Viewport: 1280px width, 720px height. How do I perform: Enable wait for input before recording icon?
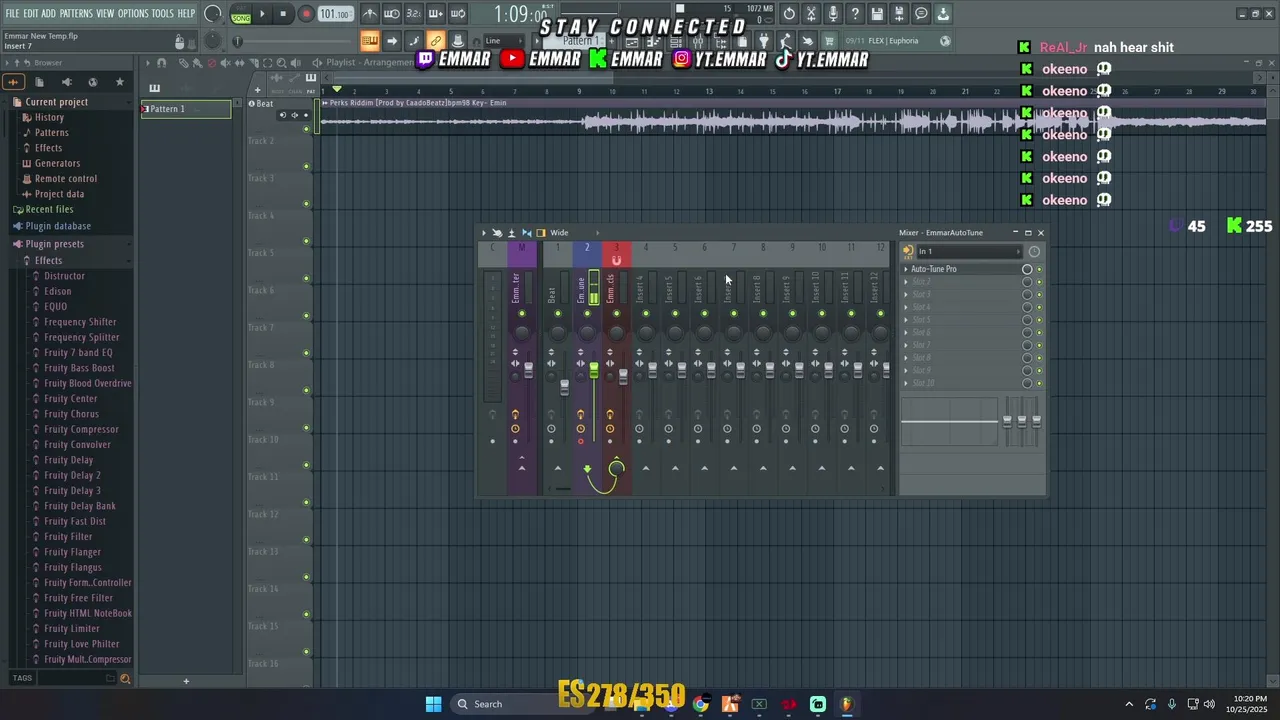[392, 14]
